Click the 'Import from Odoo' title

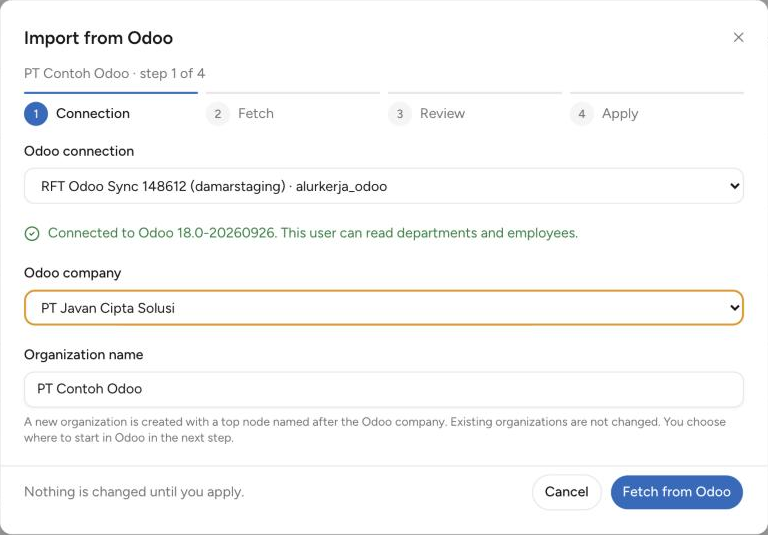[x=98, y=38]
